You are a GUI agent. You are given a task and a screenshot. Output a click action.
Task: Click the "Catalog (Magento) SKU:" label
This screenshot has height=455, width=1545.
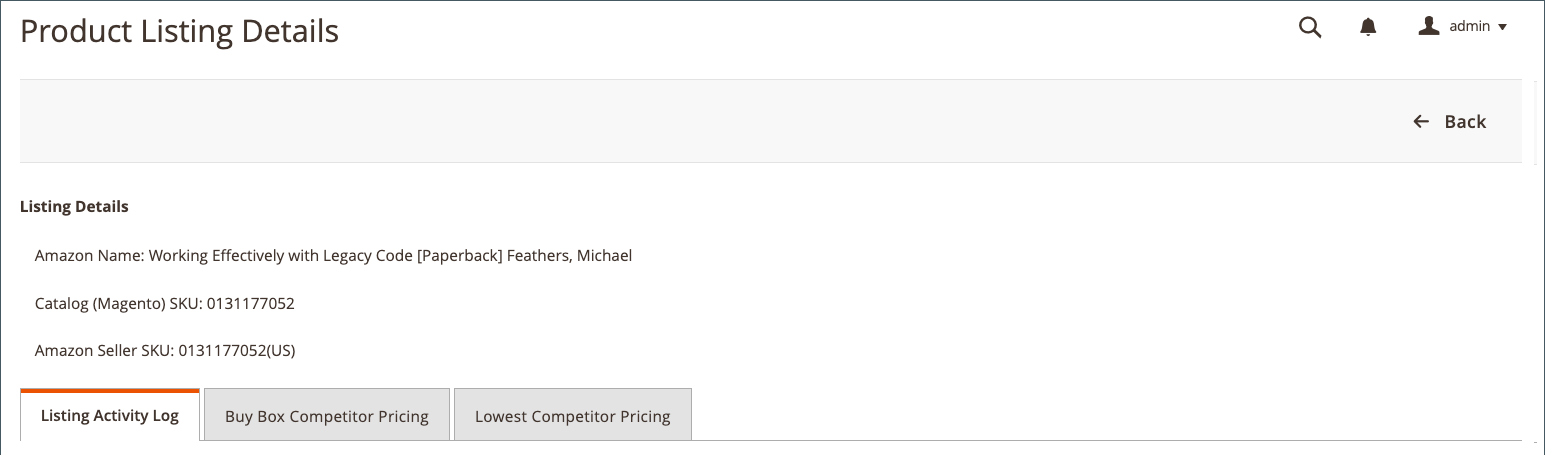tap(119, 304)
